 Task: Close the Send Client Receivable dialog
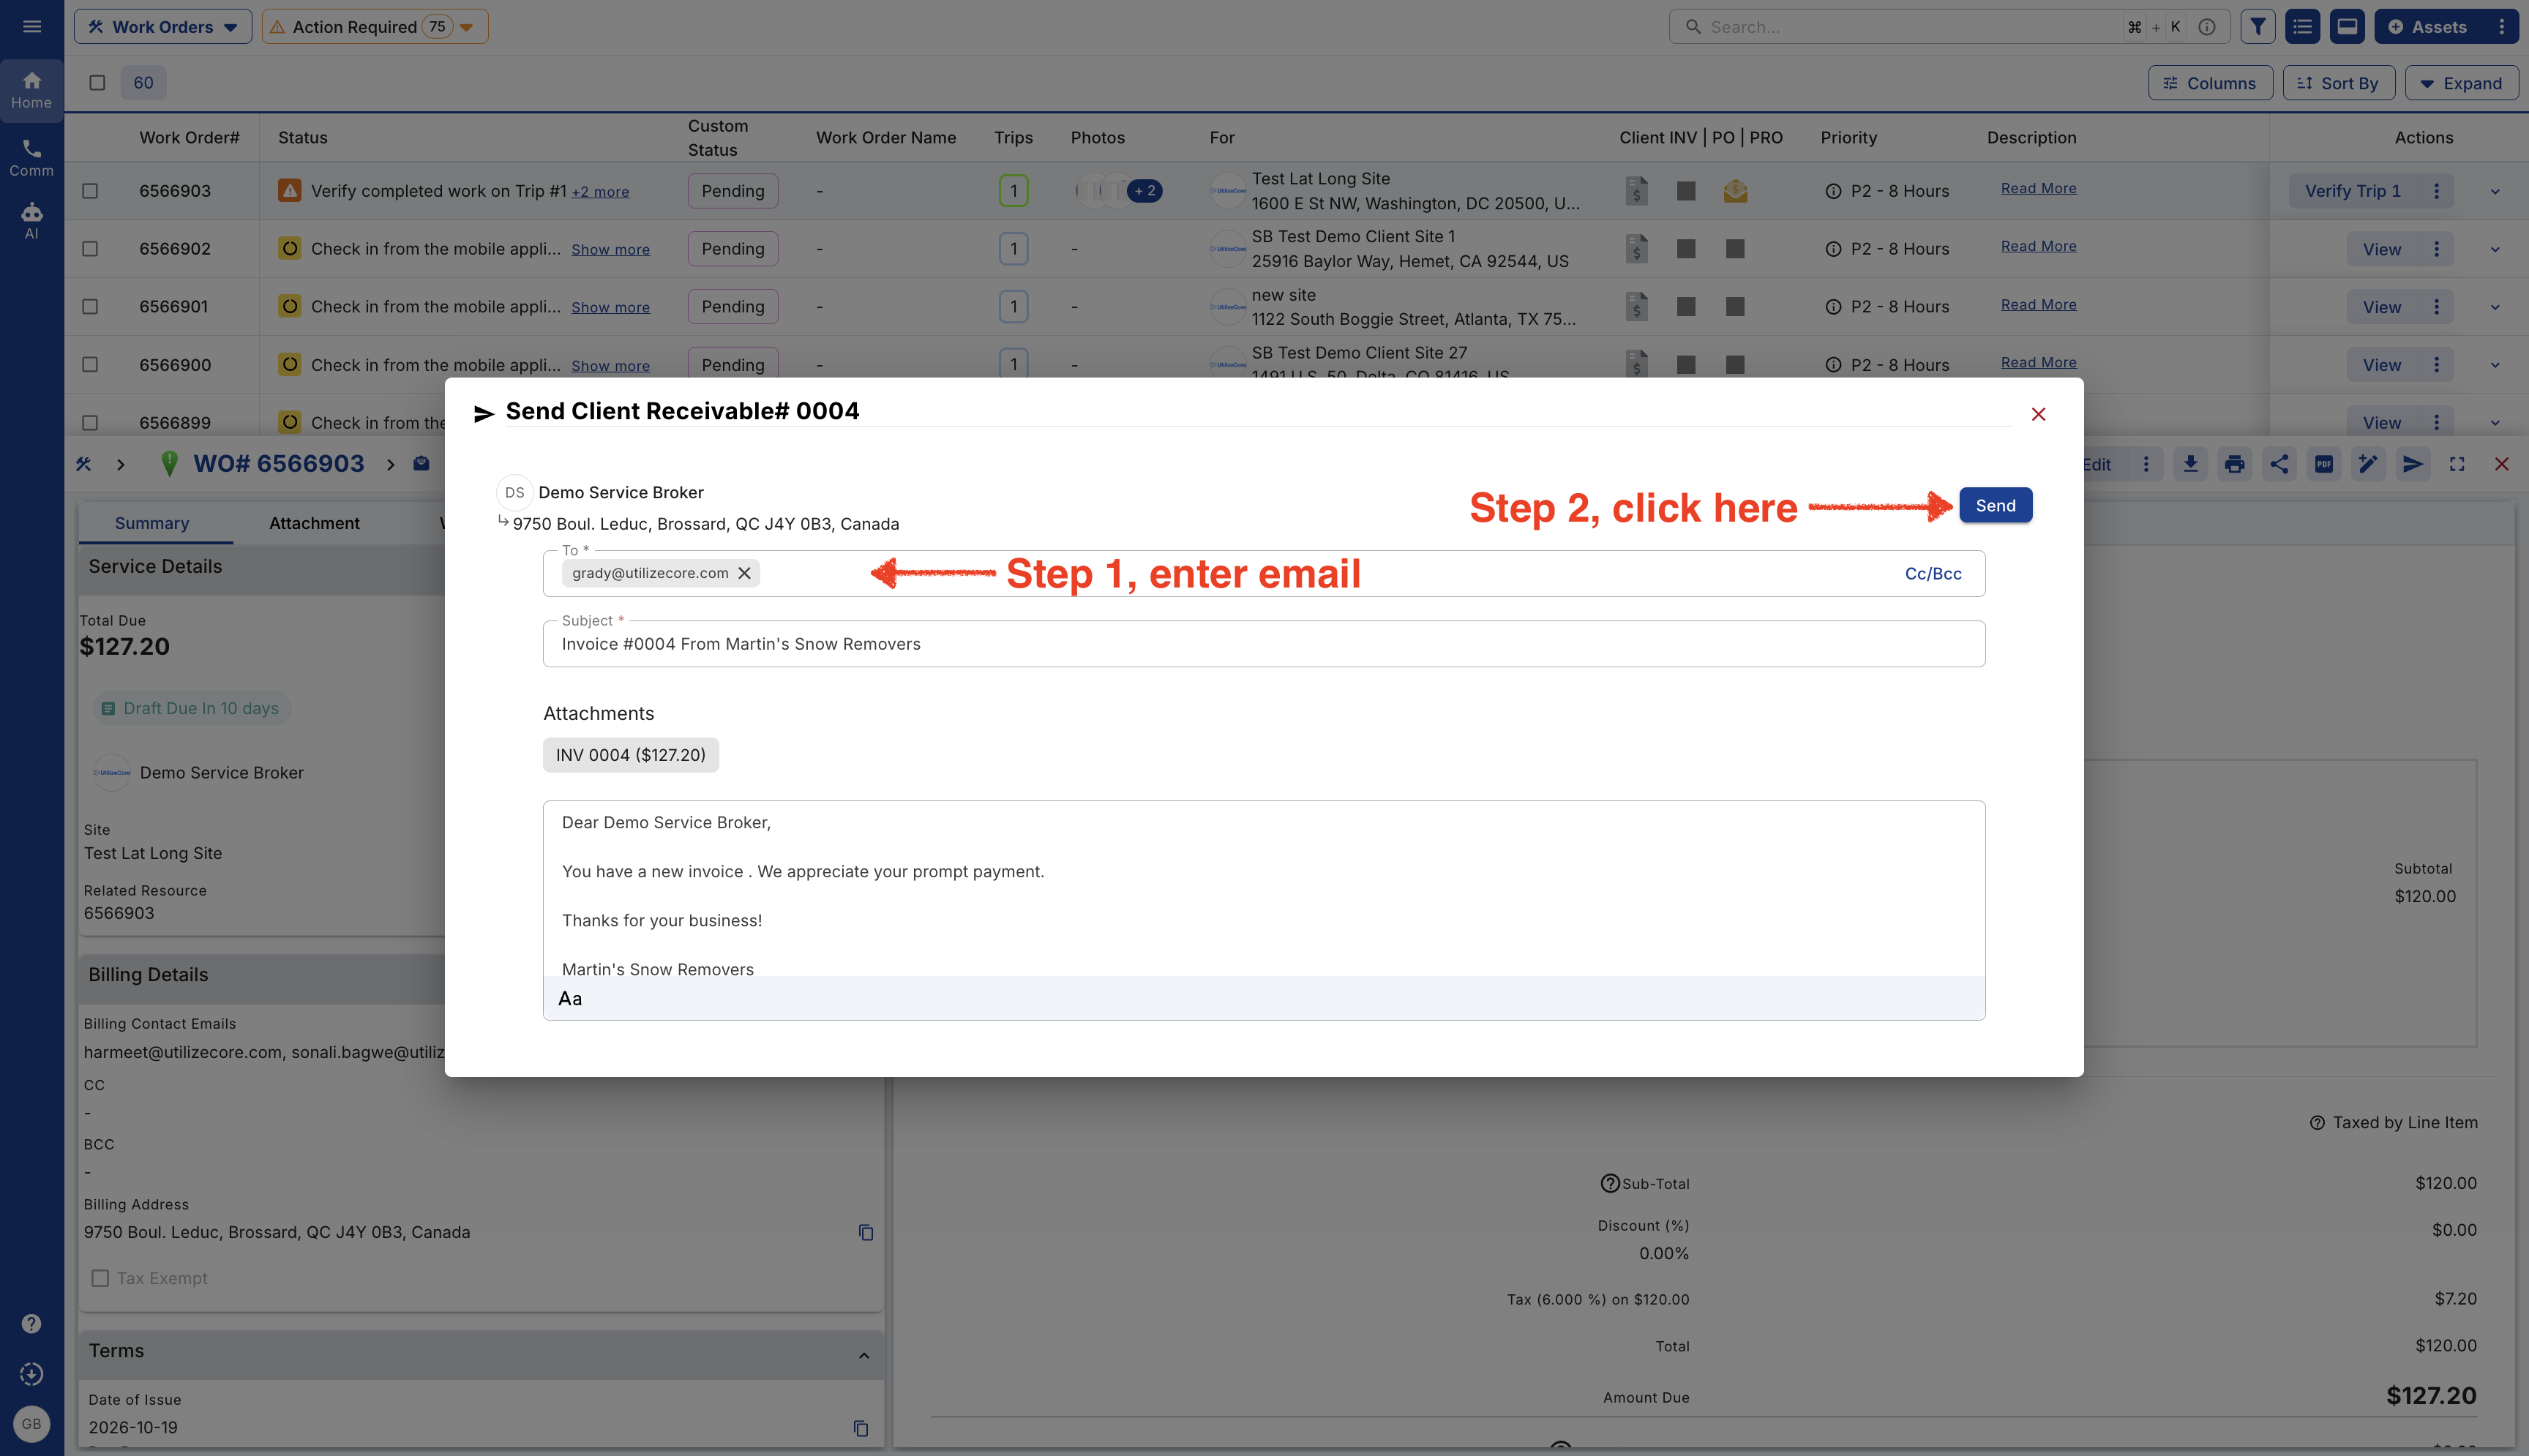point(2038,414)
